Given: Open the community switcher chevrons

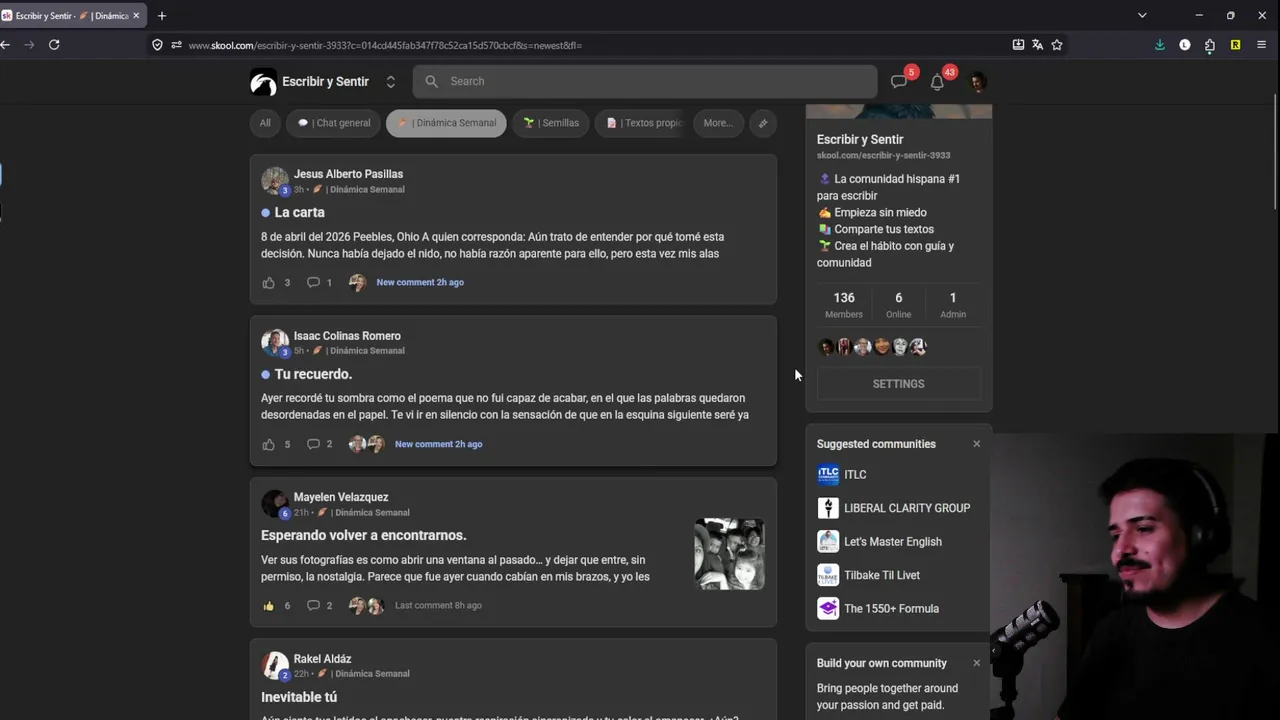Looking at the screenshot, I should (390, 82).
